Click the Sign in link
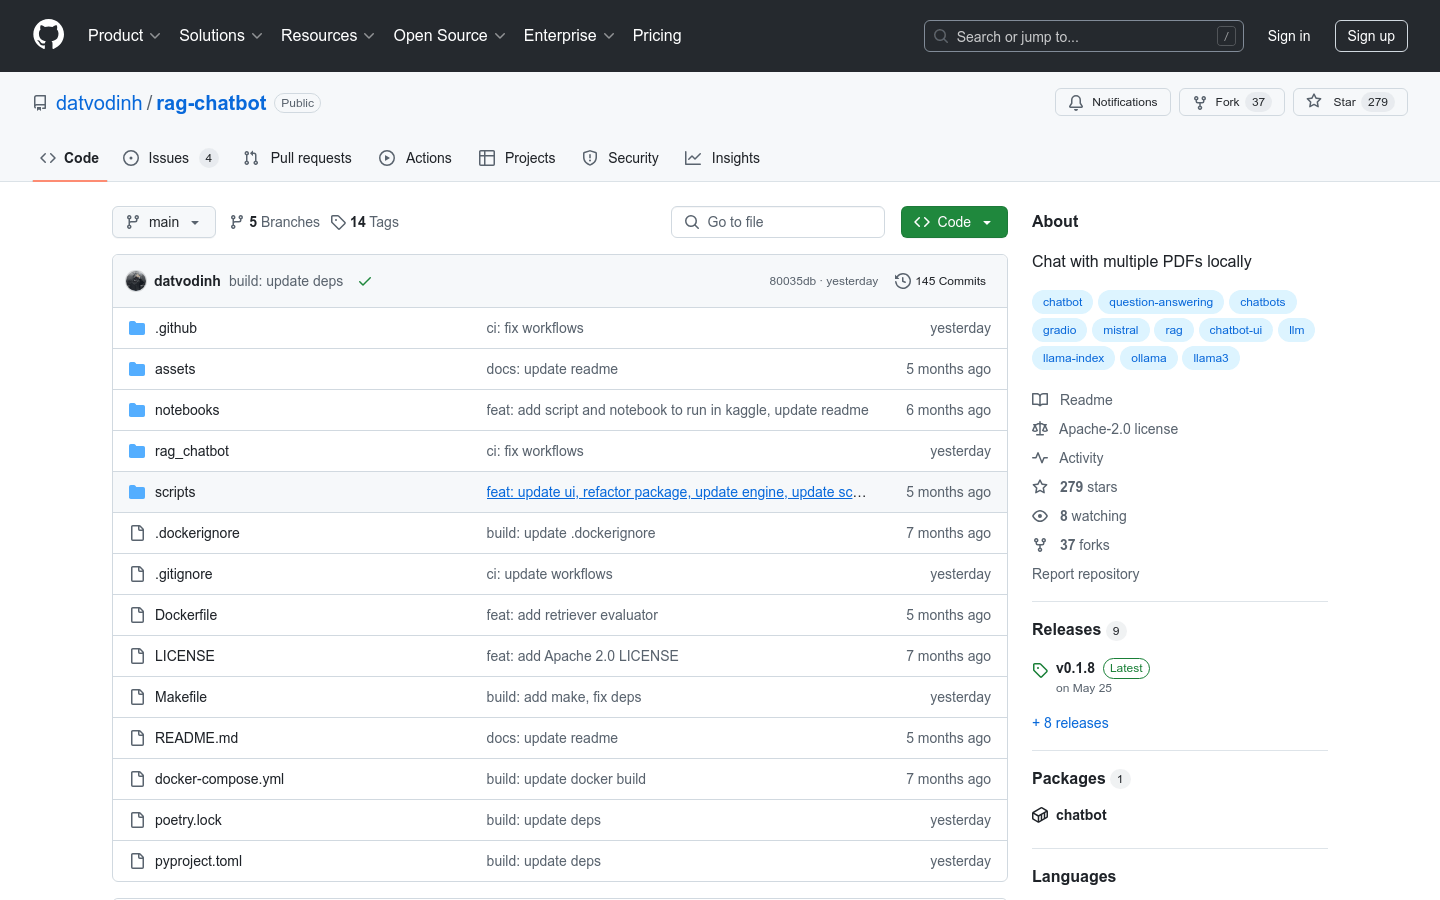 click(1289, 36)
